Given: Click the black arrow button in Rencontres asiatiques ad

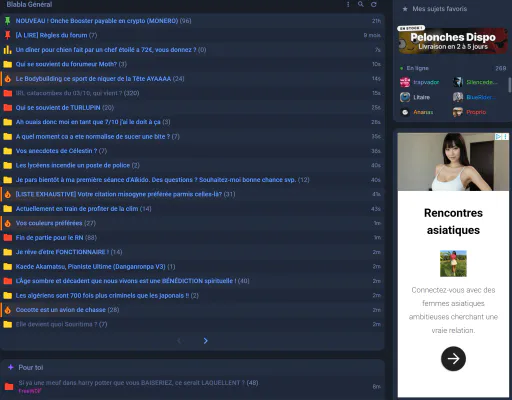Looking at the screenshot, I should point(453,359).
